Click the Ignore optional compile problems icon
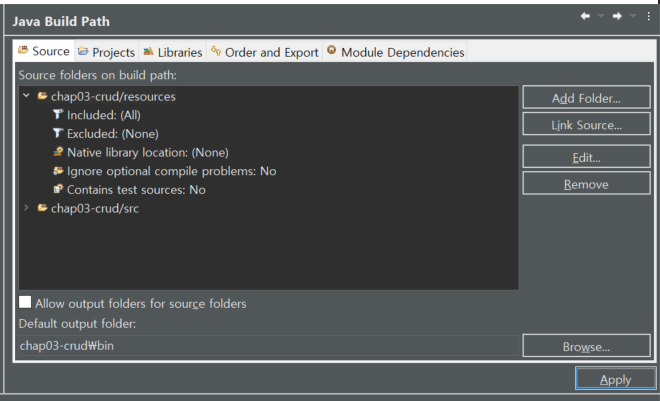The width and height of the screenshot is (660, 401). click(58, 170)
